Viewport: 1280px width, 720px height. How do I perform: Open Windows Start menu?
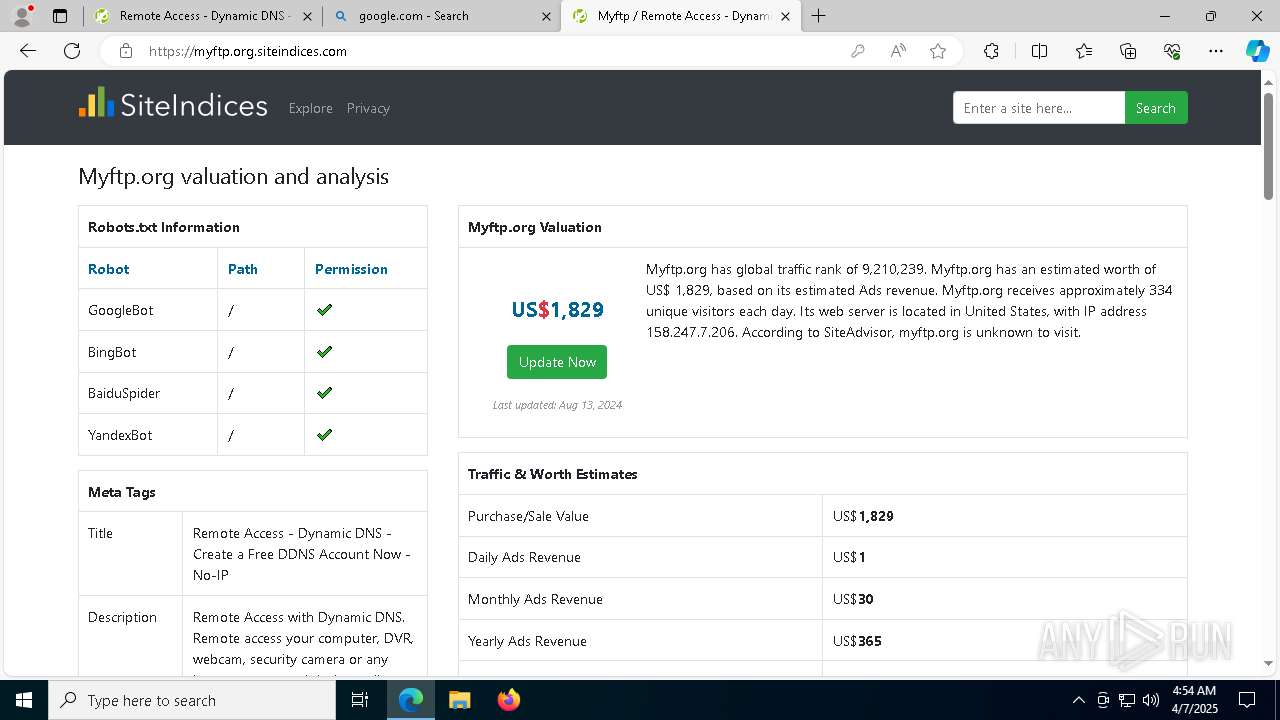point(24,700)
